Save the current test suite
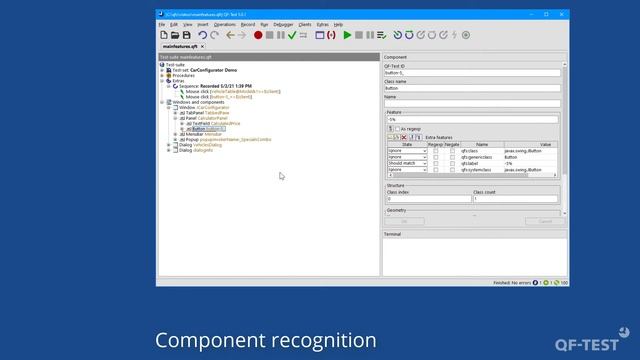 pos(187,35)
